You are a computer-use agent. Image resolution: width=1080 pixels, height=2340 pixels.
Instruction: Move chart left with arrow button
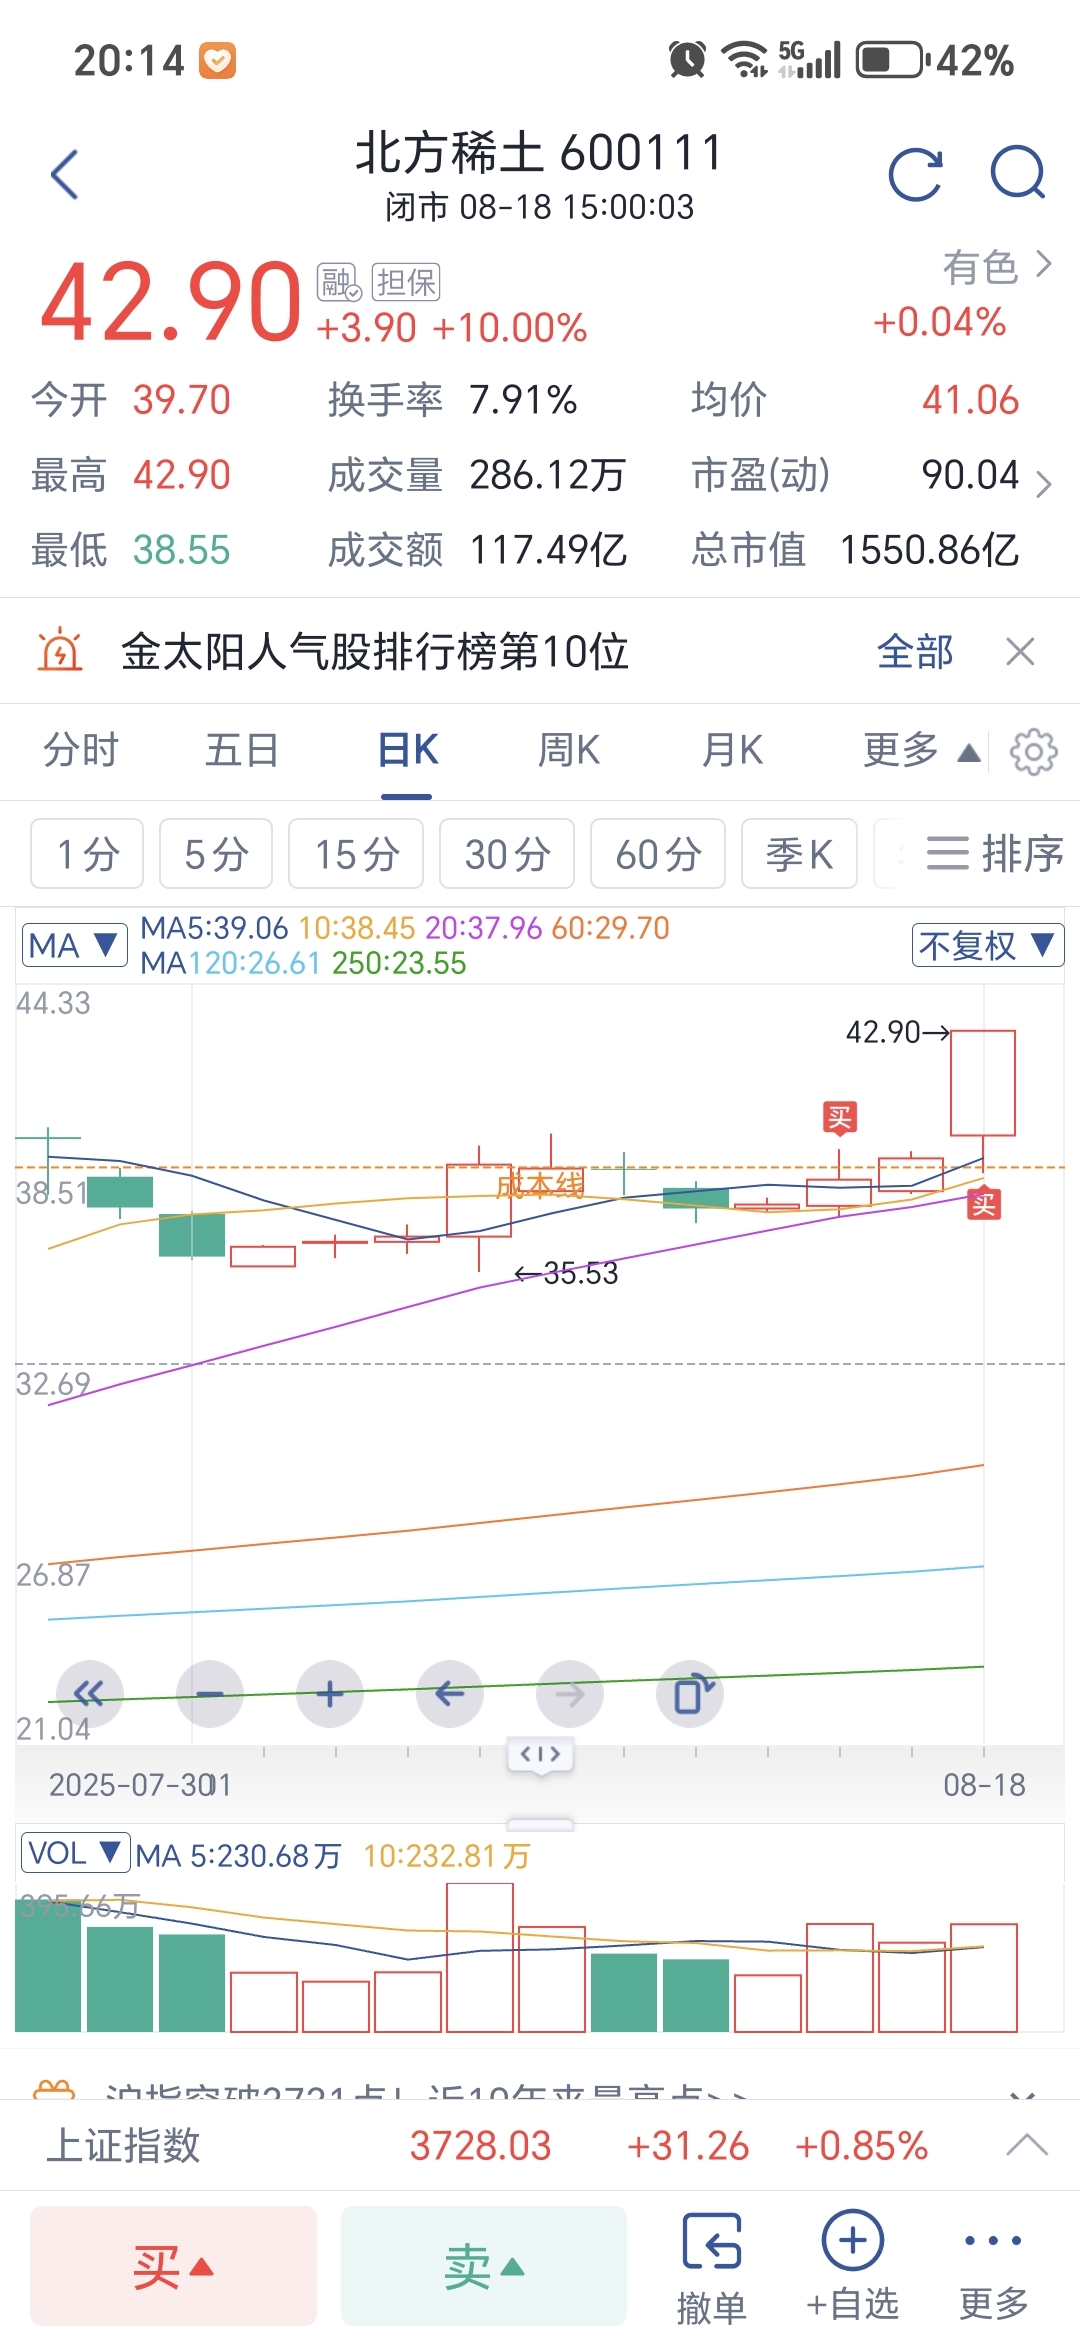pos(450,1694)
